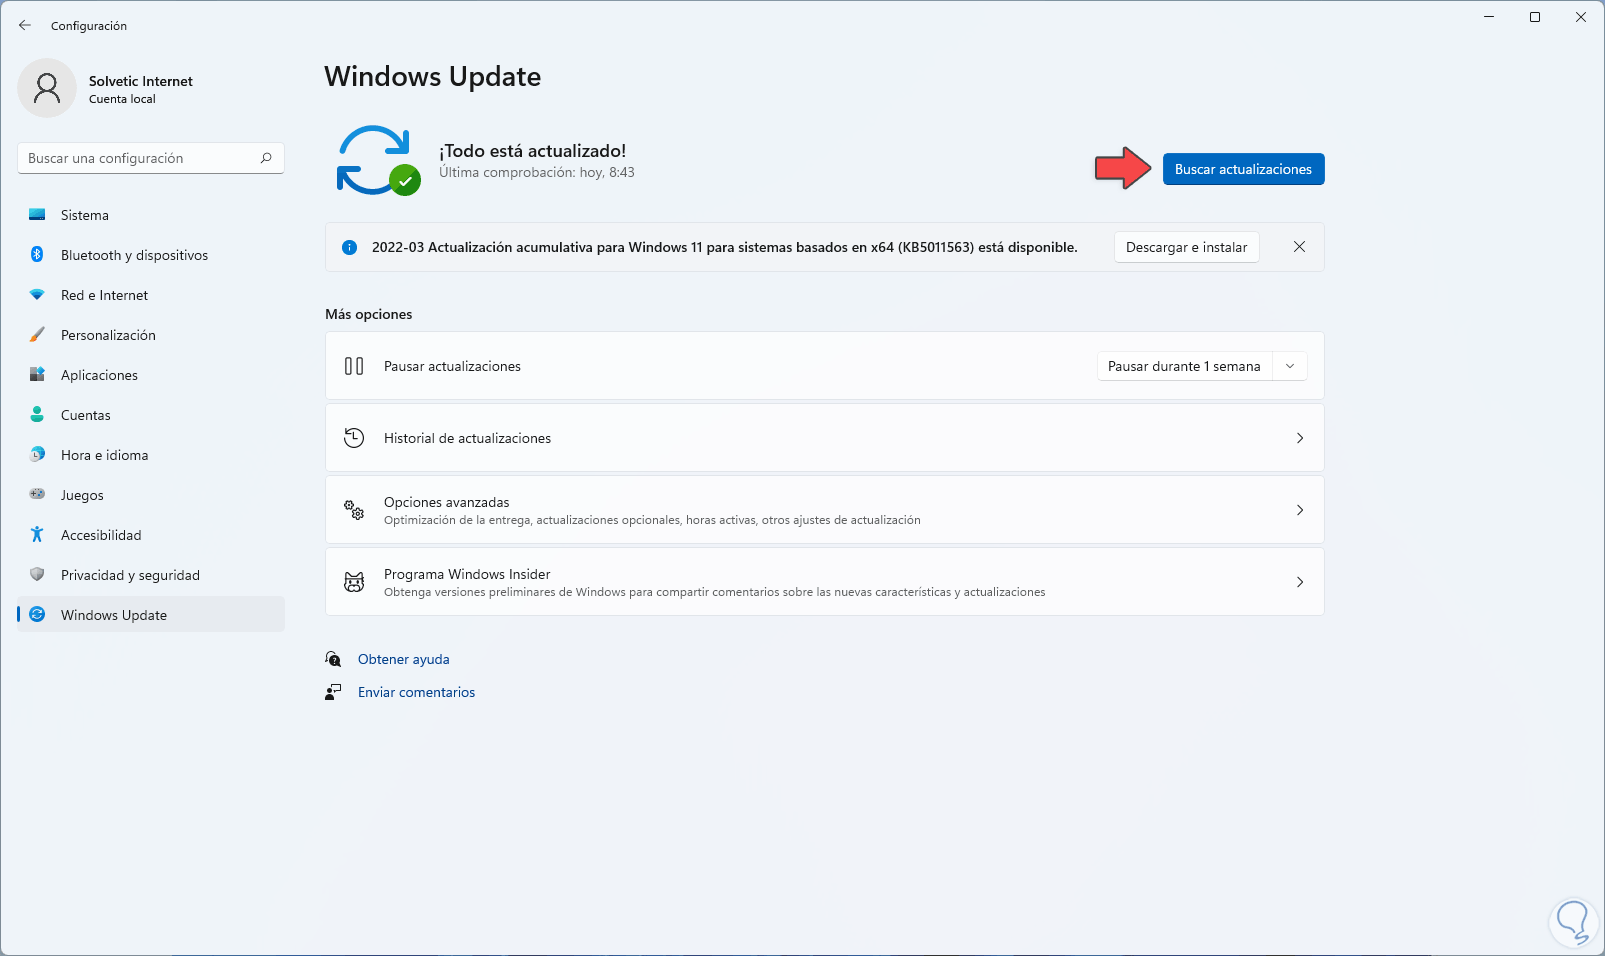This screenshot has height=956, width=1605.
Task: Click the Accesibilidad figure icon
Action: click(x=37, y=535)
